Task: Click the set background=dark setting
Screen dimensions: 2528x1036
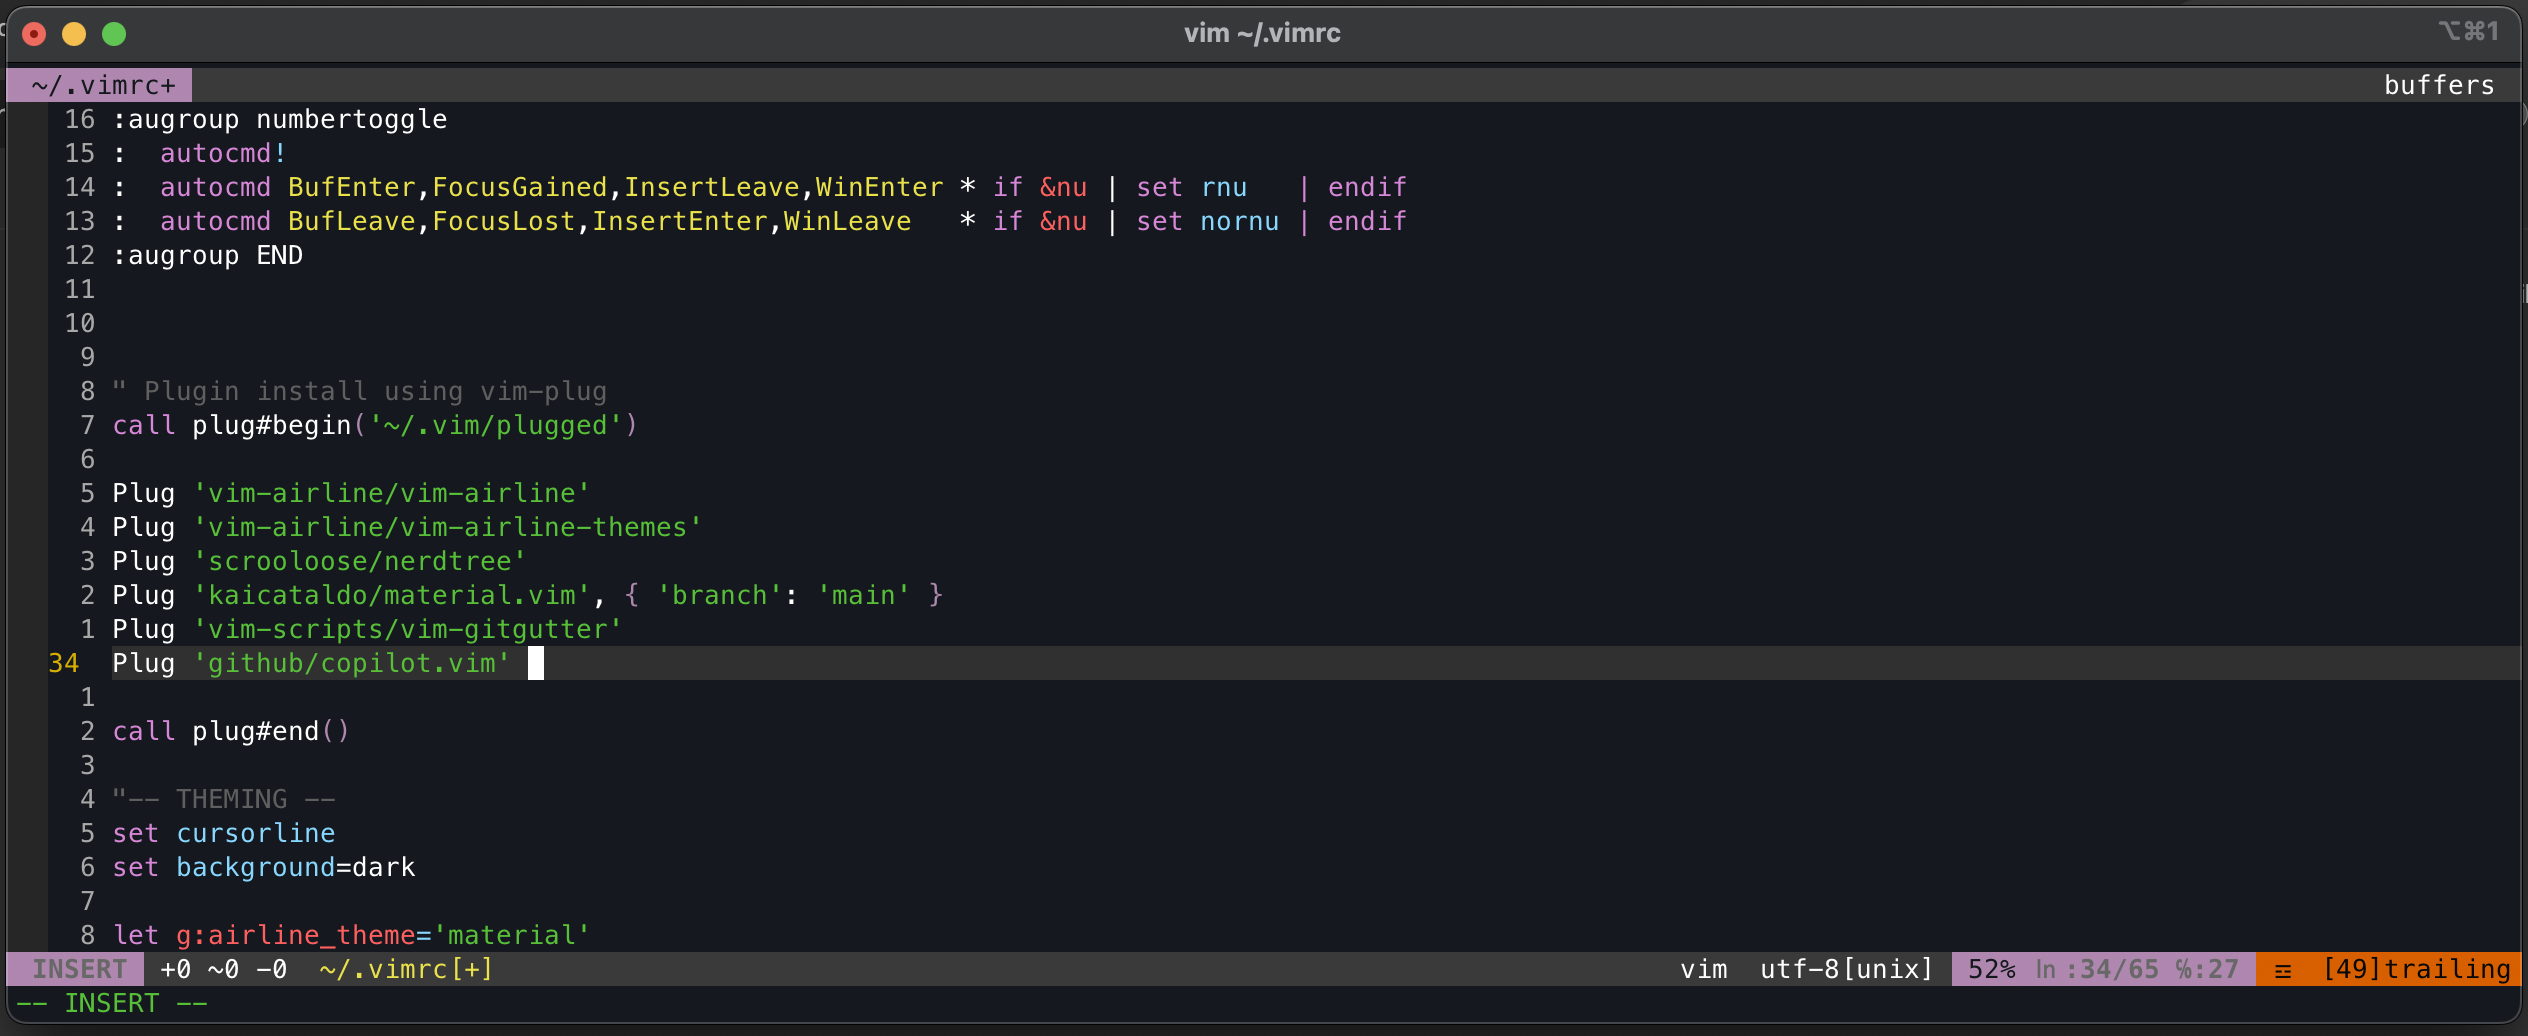Action: pos(263,867)
